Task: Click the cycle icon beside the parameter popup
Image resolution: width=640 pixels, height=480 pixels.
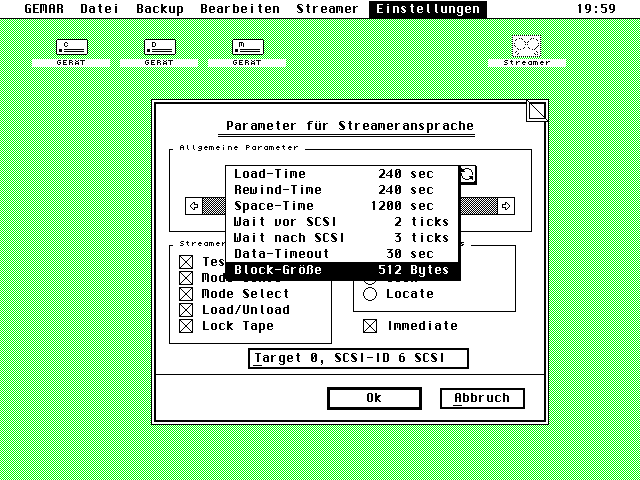Action: click(467, 174)
